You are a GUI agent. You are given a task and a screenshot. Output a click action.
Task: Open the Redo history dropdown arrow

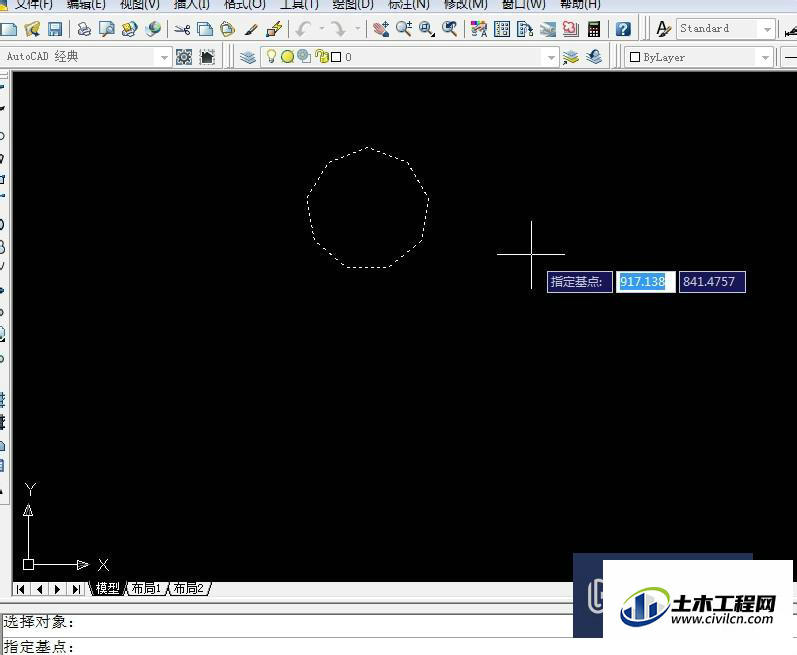click(358, 28)
